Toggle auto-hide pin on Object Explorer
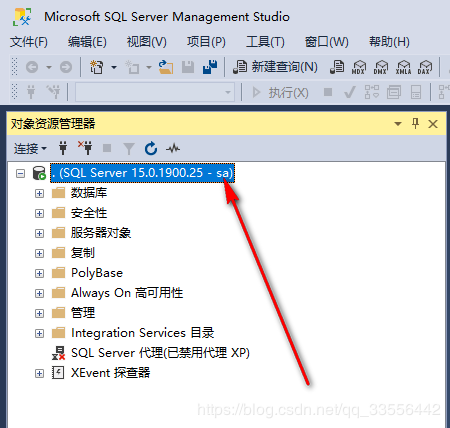This screenshot has width=450, height=428. [x=415, y=124]
